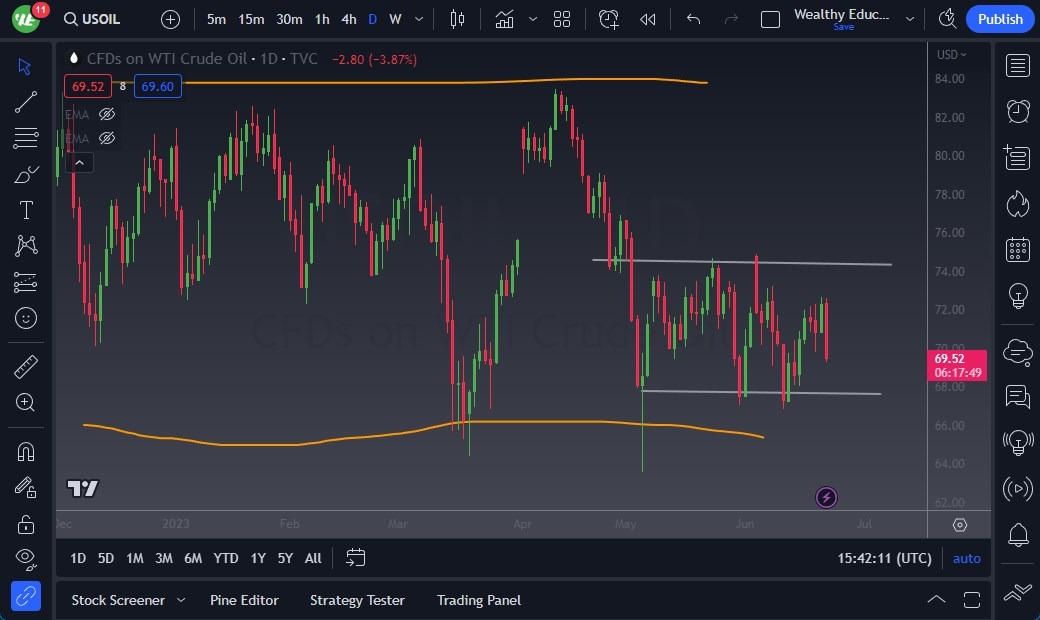
Task: Toggle auto scale on price axis
Action: point(966,558)
